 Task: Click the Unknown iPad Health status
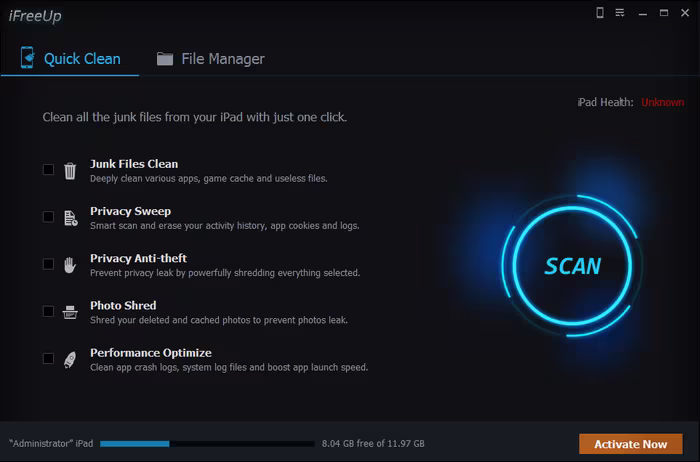[x=662, y=102]
